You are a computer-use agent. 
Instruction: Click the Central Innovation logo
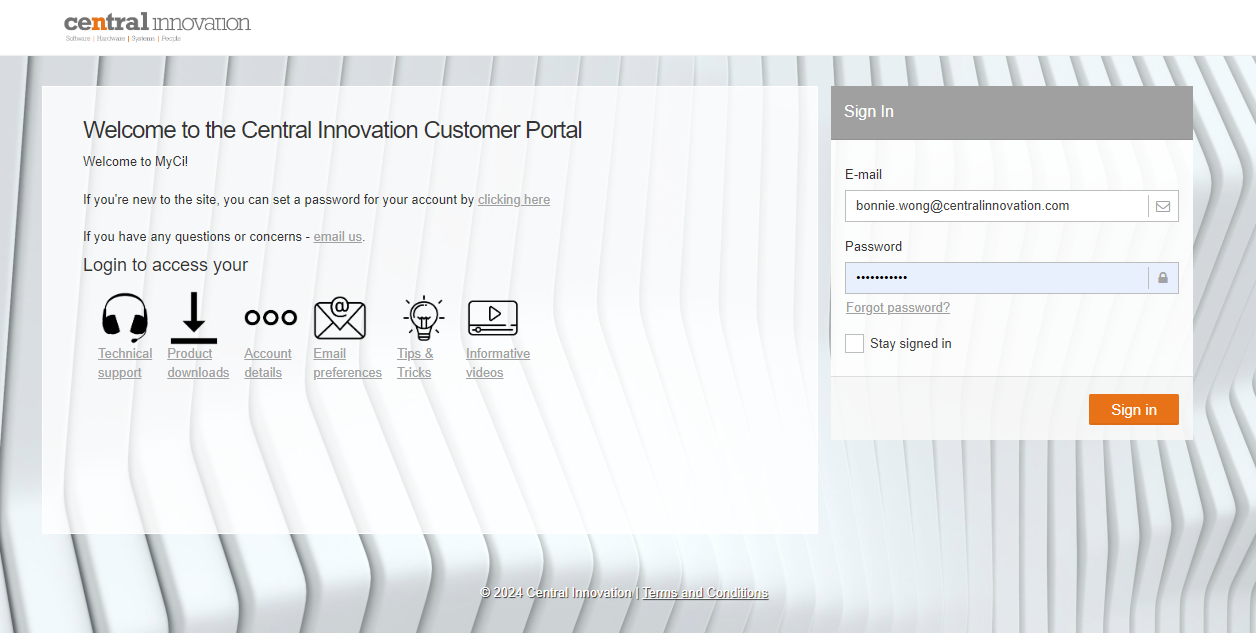click(x=157, y=27)
